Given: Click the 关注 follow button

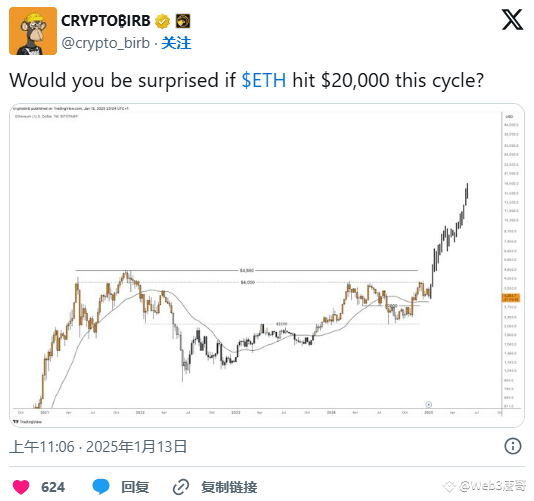Looking at the screenshot, I should [x=176, y=43].
